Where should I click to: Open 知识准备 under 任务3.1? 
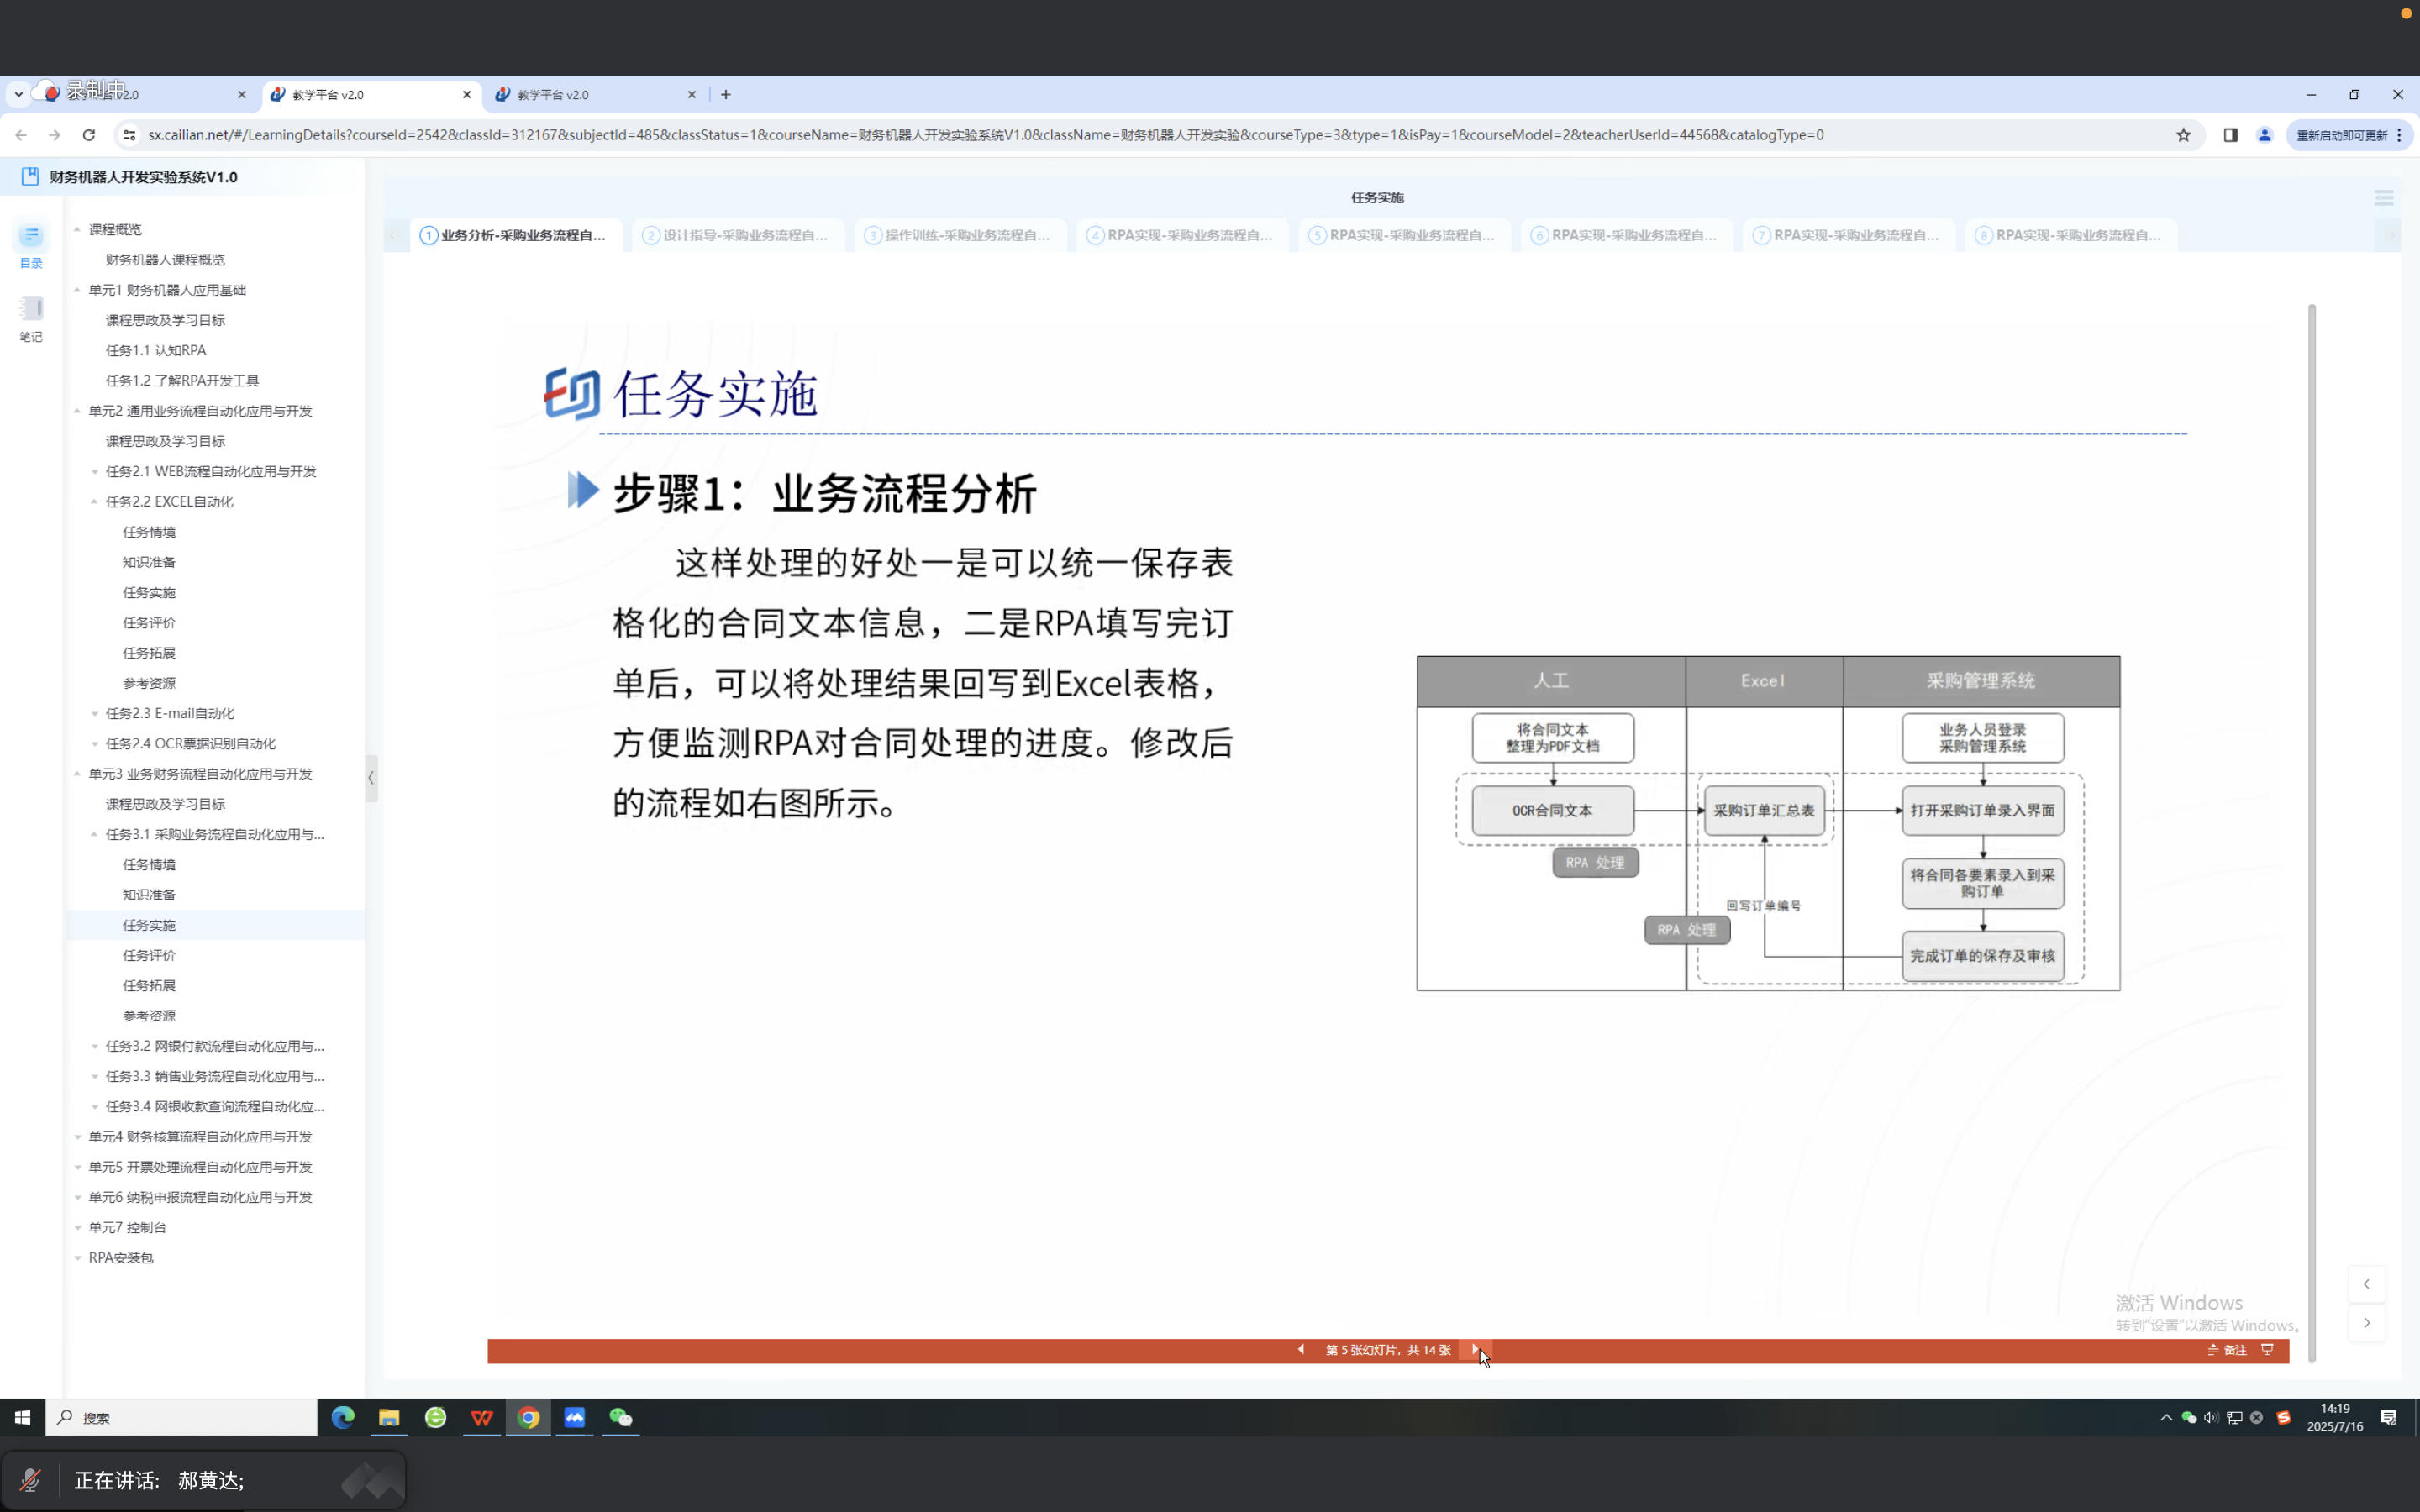[149, 895]
